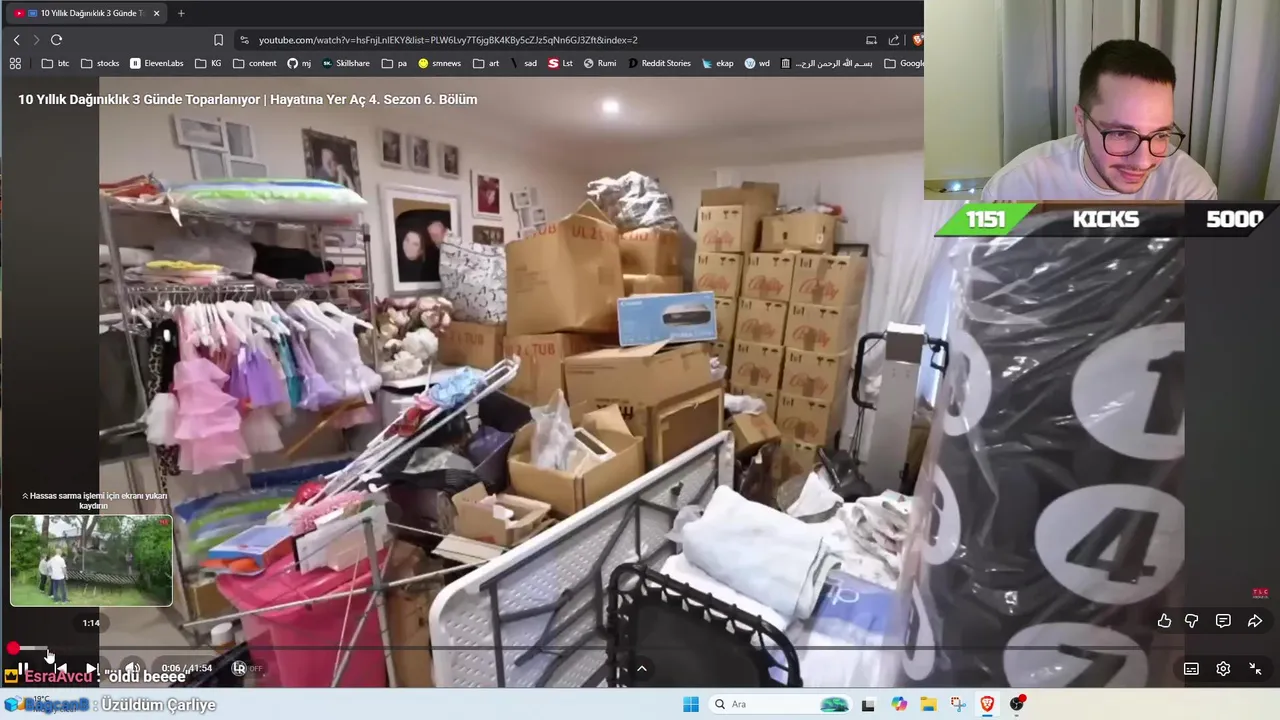Open the Arabic-titled bookmark

(827, 63)
